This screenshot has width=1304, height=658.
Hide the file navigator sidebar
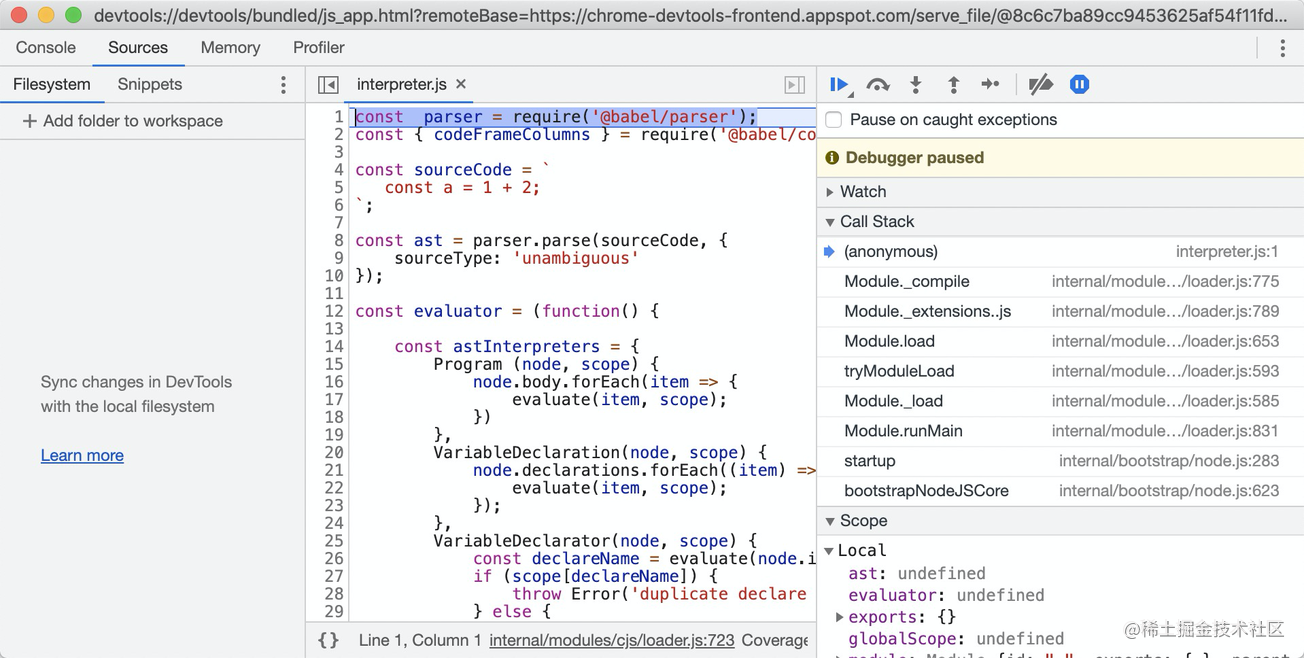pos(328,85)
